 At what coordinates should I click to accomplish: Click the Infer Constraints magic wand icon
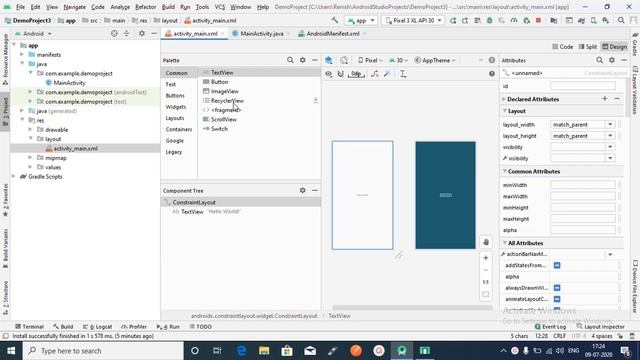[x=387, y=74]
